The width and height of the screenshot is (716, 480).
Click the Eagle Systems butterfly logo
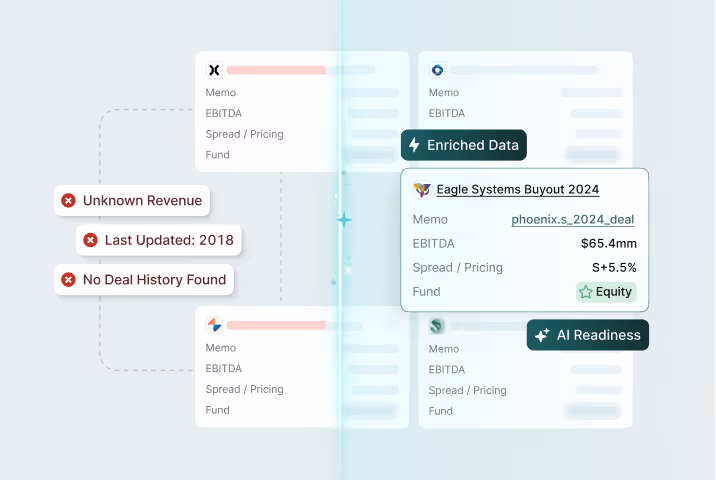[422, 190]
